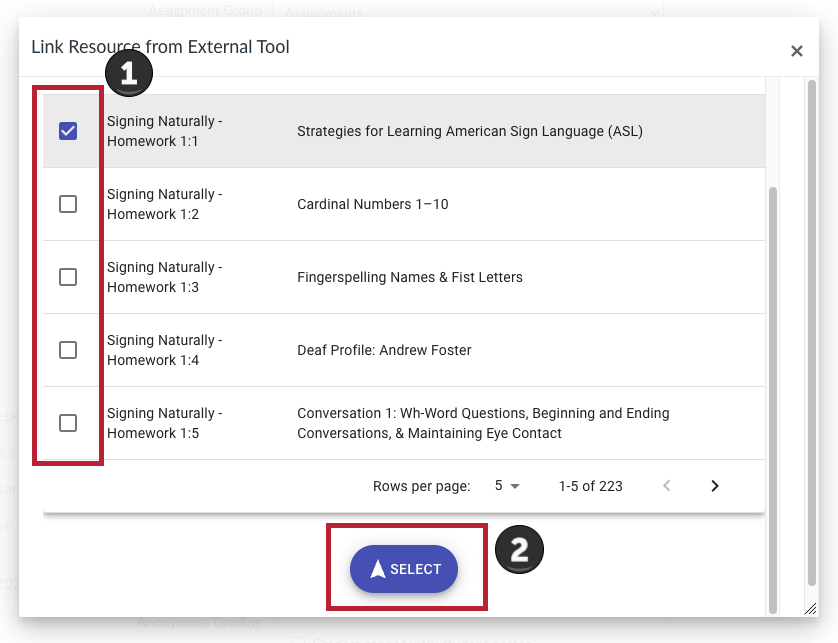
Task: Go to next page of resources
Action: (x=715, y=486)
